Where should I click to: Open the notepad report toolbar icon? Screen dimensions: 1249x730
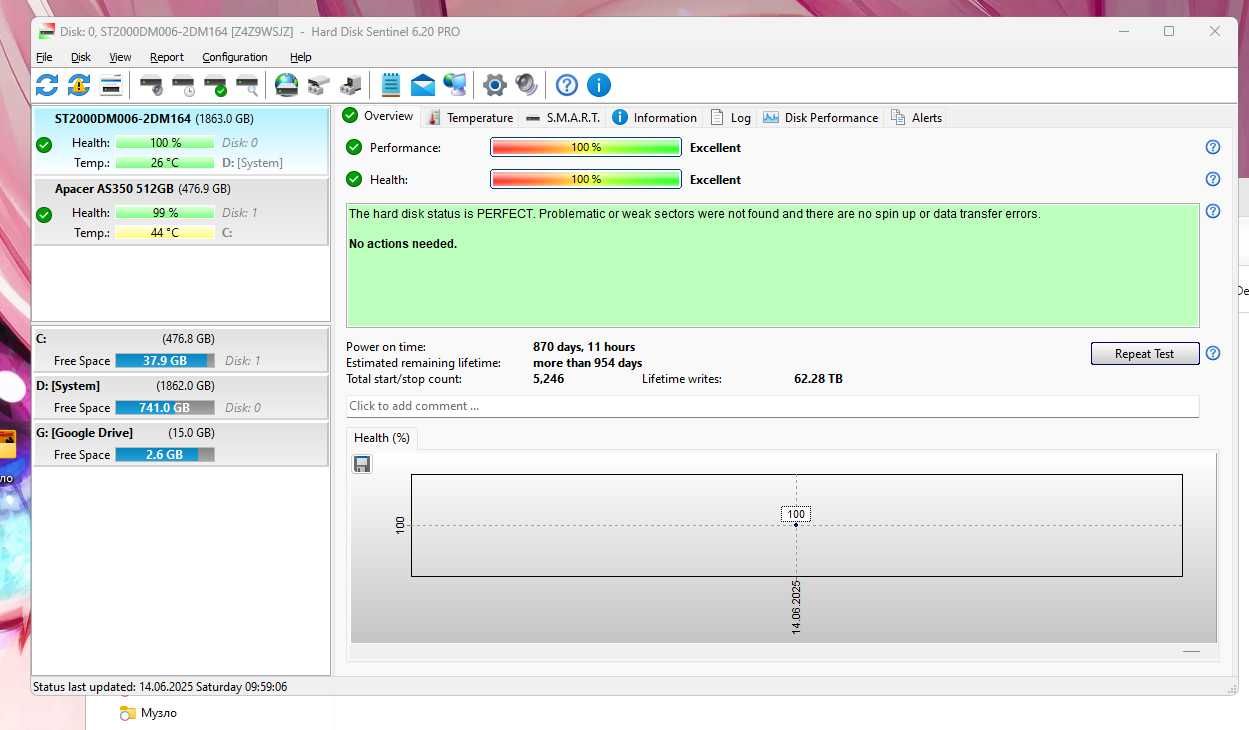coord(391,85)
